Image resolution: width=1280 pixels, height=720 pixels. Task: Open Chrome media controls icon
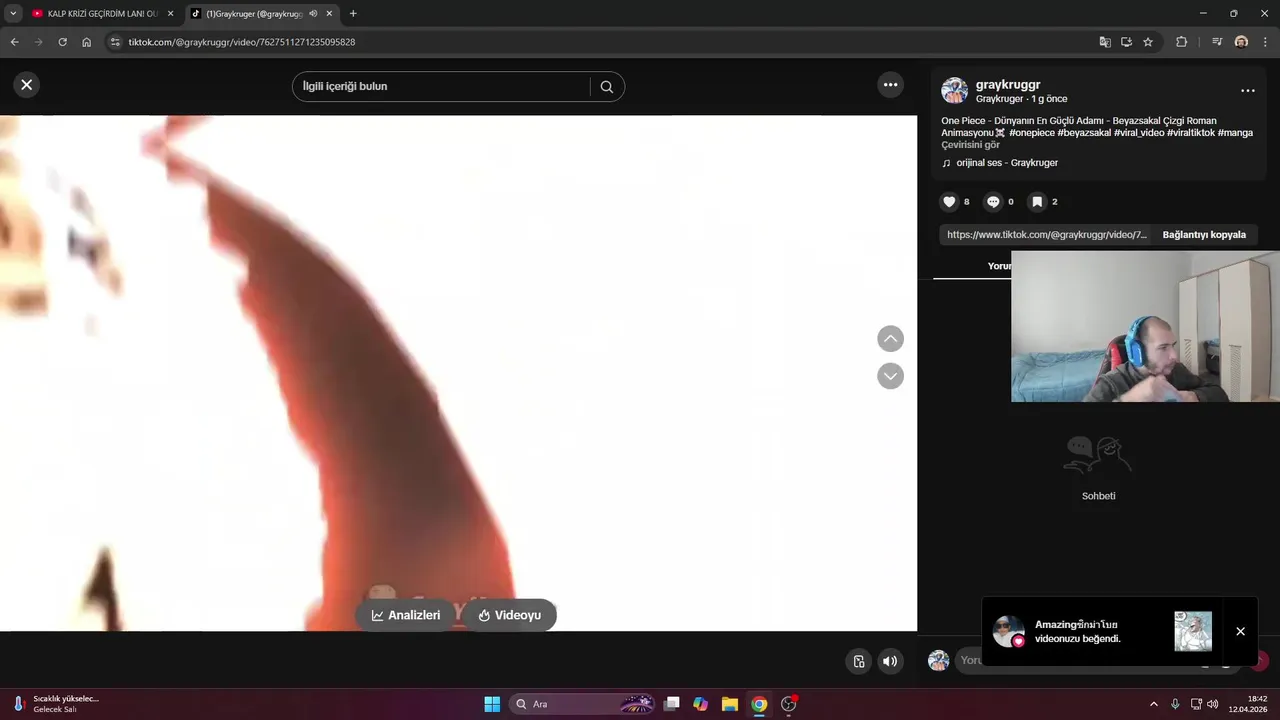pyautogui.click(x=1217, y=42)
